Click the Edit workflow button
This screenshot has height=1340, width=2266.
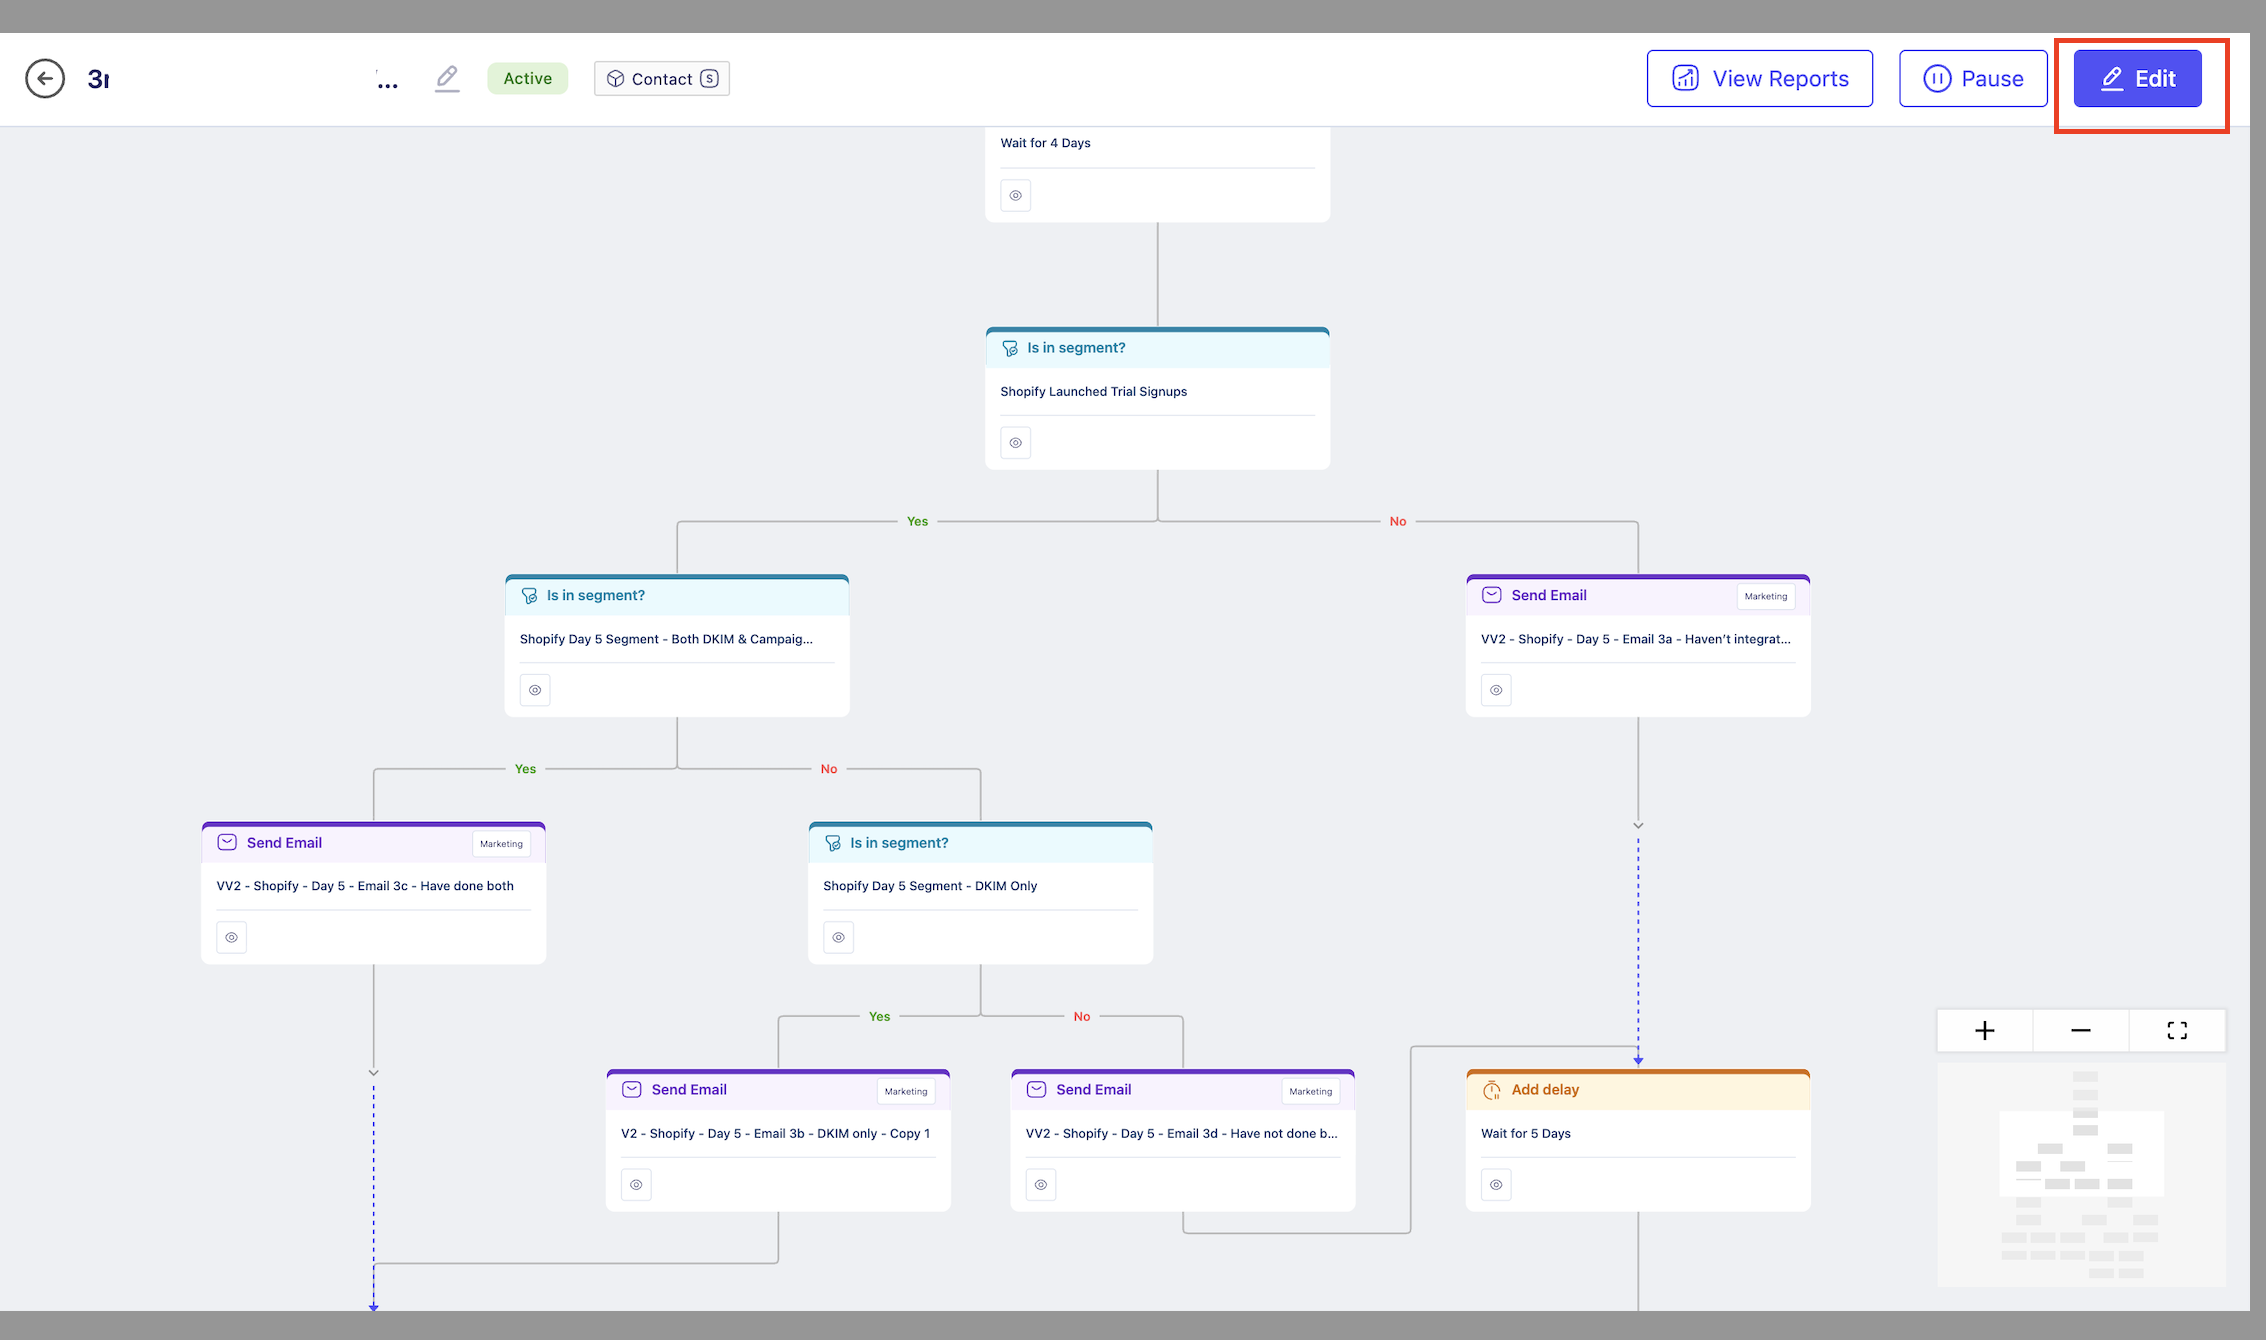2137,79
